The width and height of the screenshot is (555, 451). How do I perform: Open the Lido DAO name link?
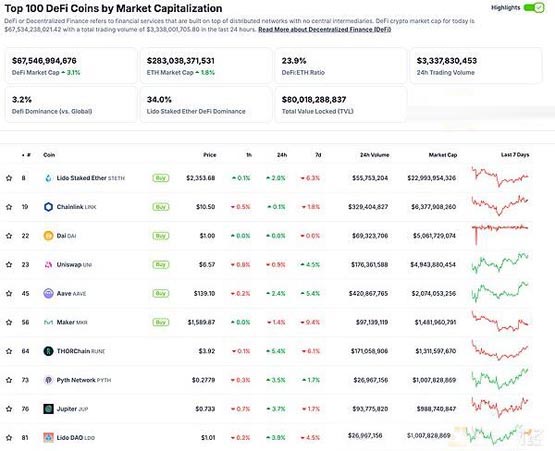(x=76, y=438)
